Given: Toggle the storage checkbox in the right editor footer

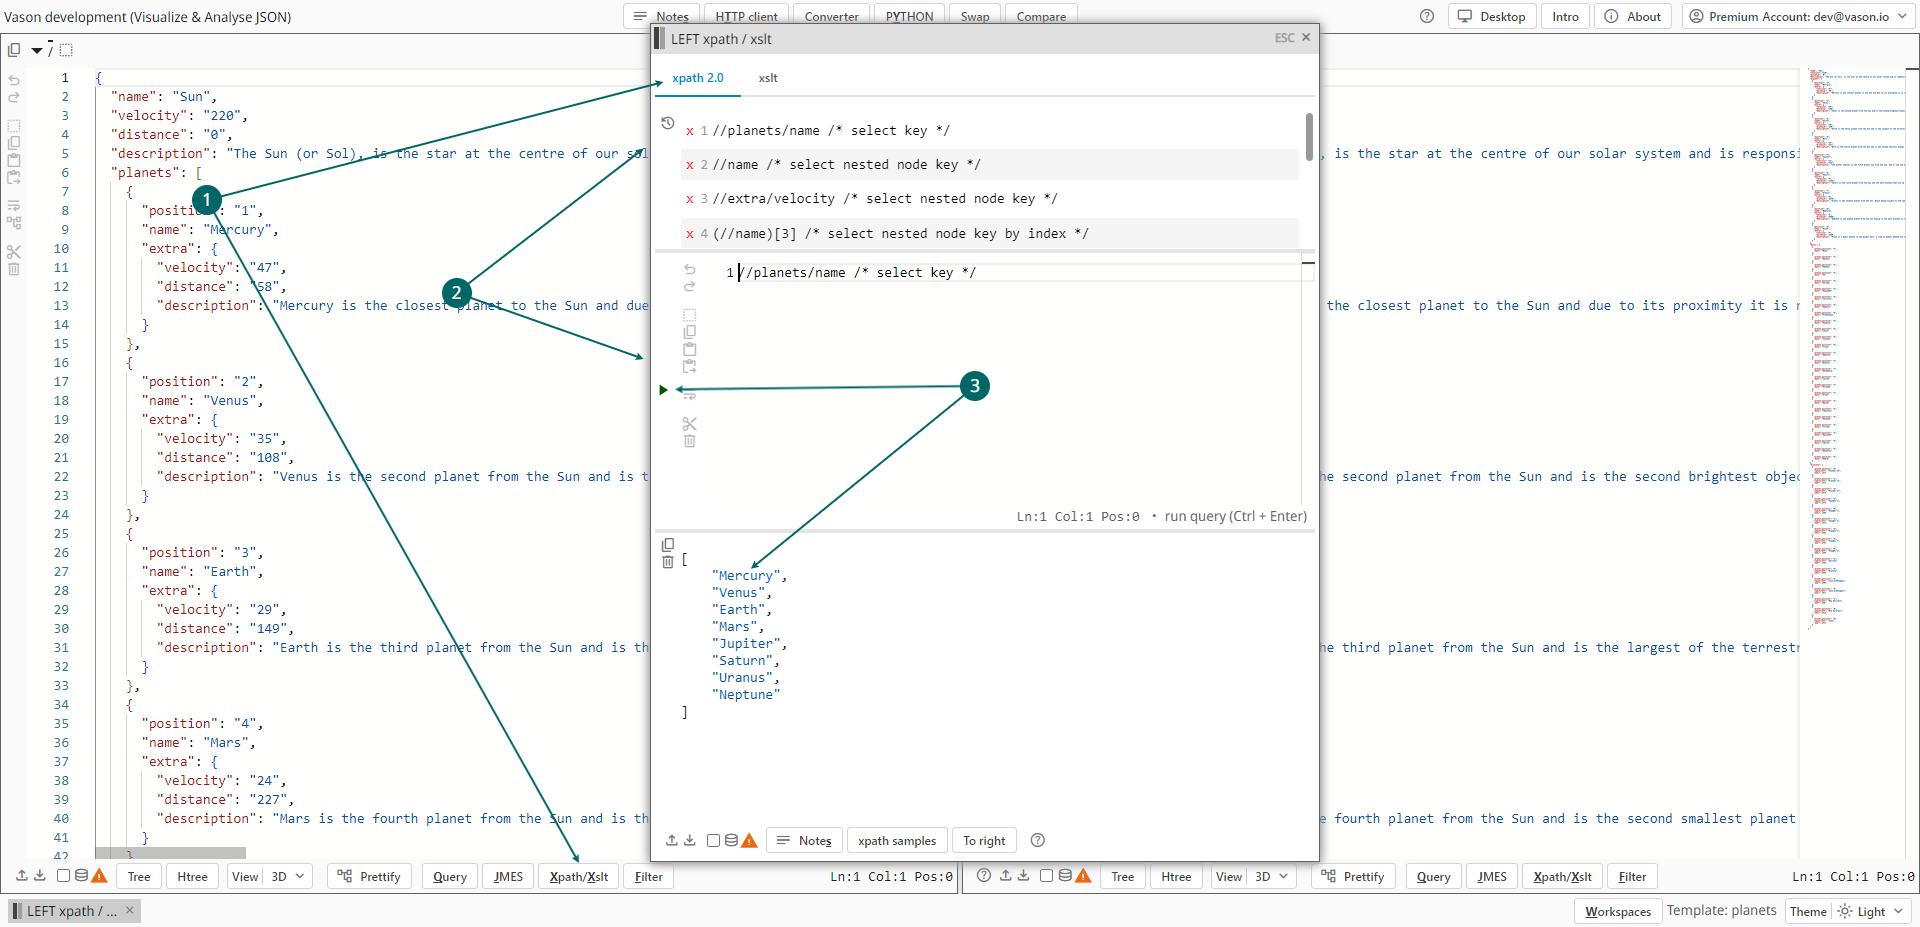Looking at the screenshot, I should point(1046,876).
